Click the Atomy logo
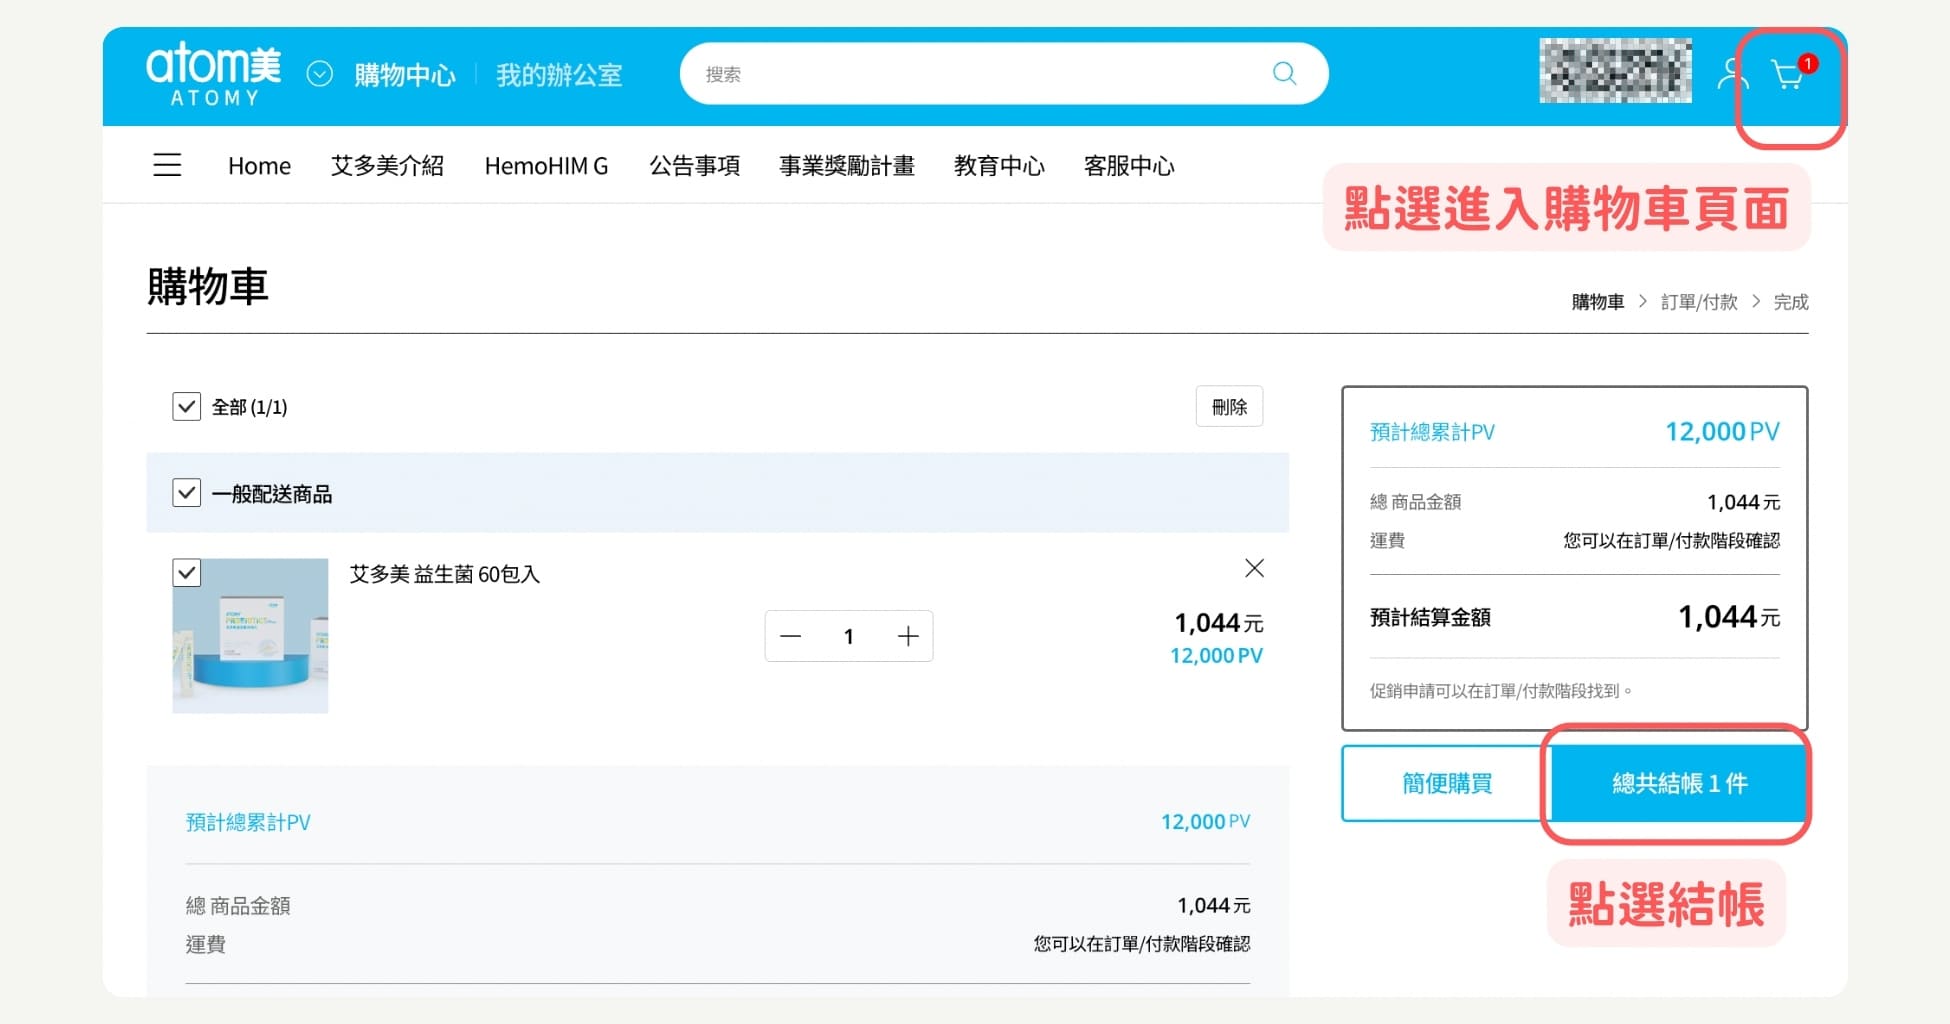1950x1024 pixels. [214, 75]
